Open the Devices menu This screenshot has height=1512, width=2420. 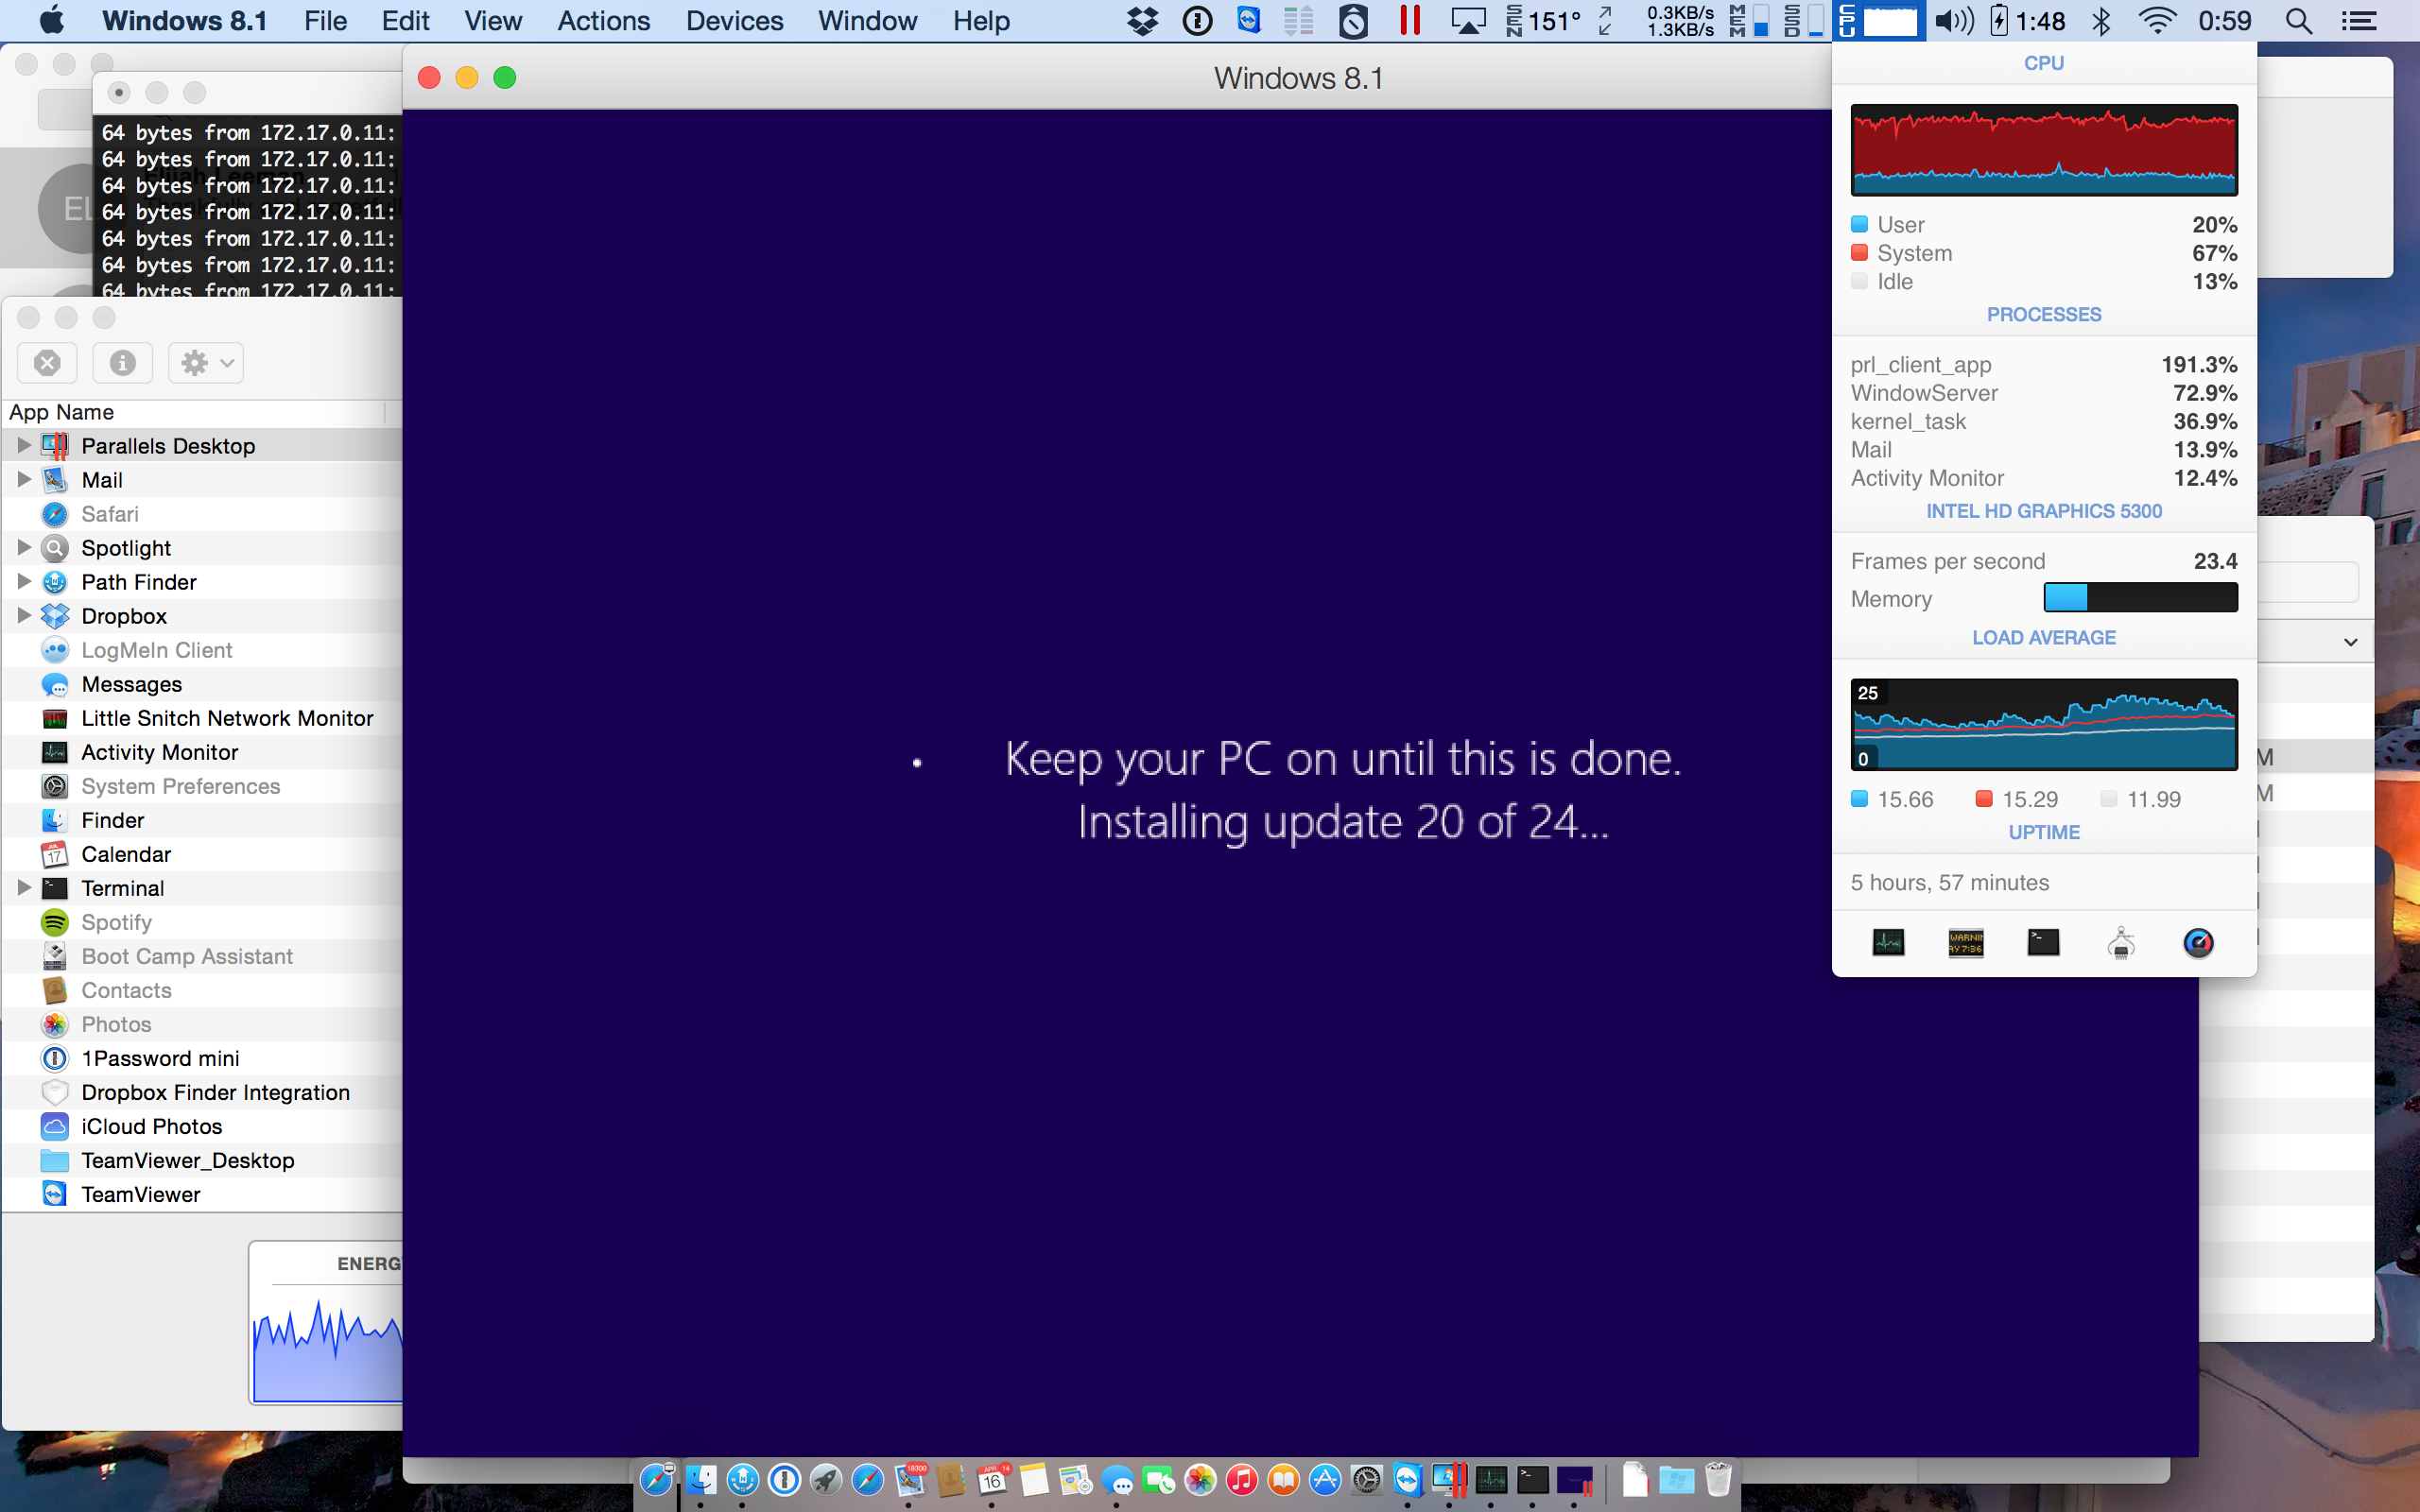tap(734, 20)
